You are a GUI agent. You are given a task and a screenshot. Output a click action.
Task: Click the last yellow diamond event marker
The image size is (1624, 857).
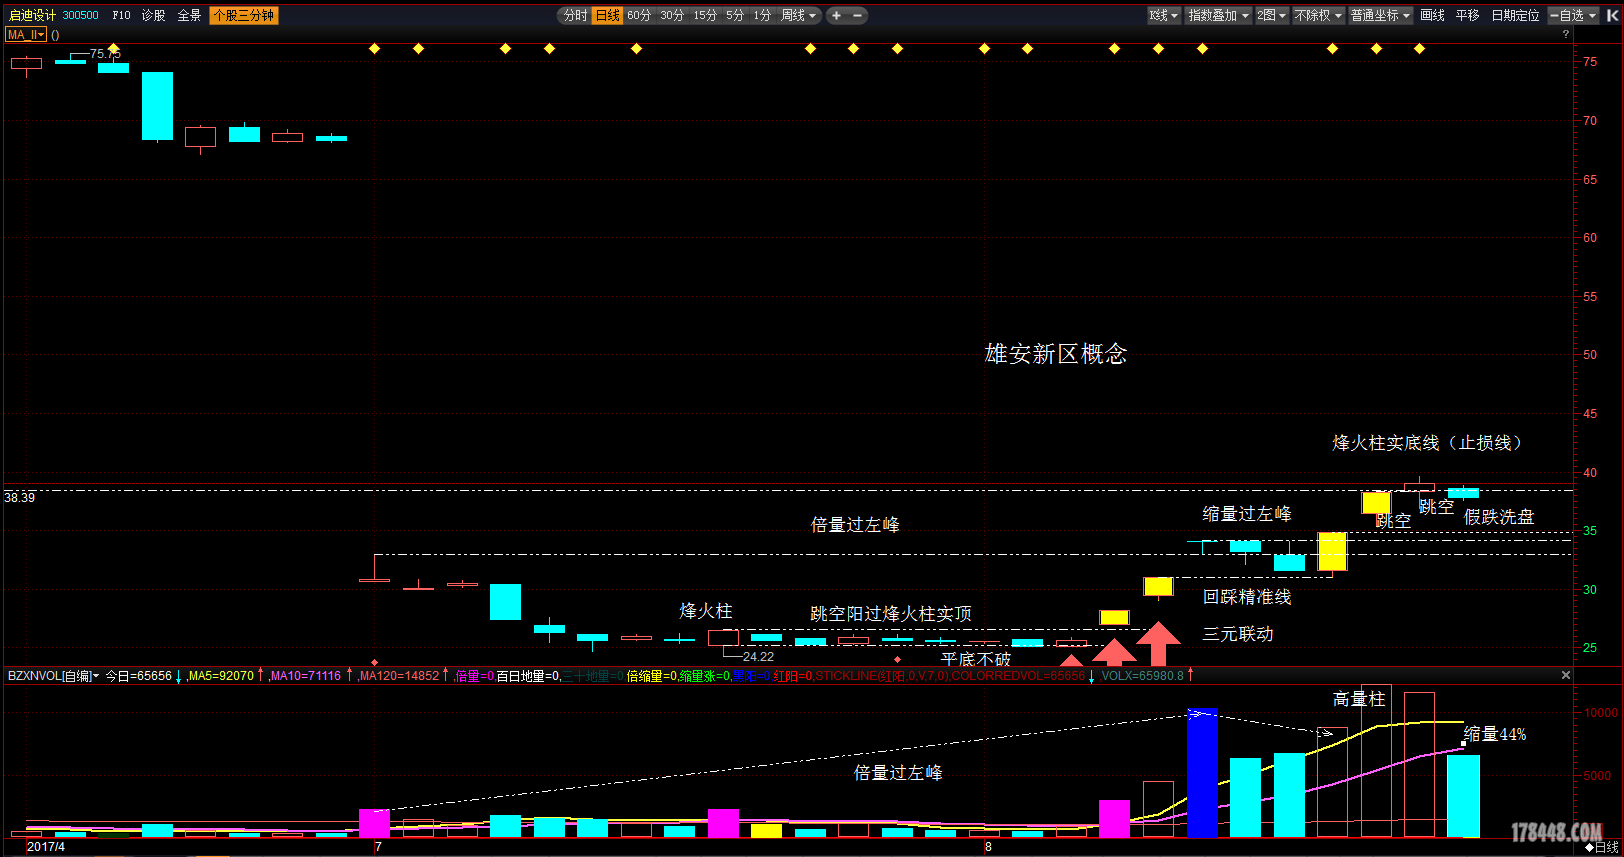[1419, 48]
